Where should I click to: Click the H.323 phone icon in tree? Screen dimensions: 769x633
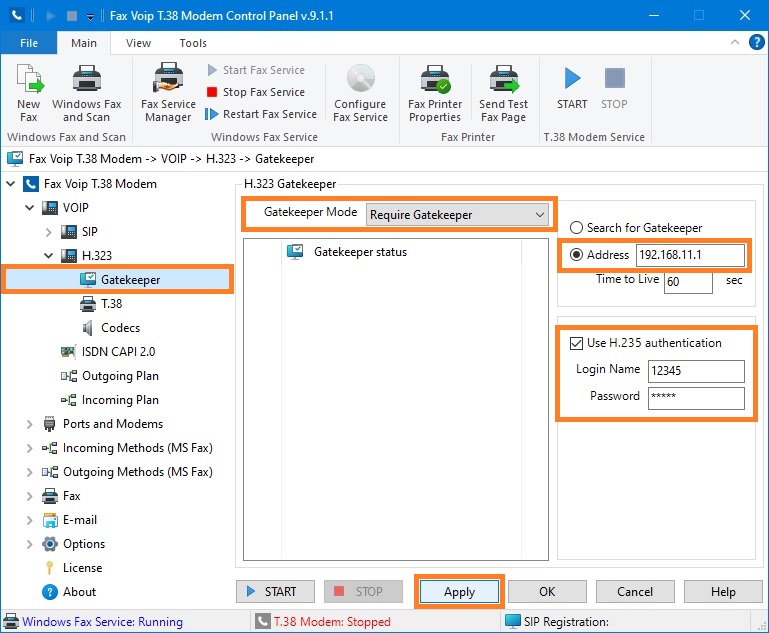pos(69,255)
